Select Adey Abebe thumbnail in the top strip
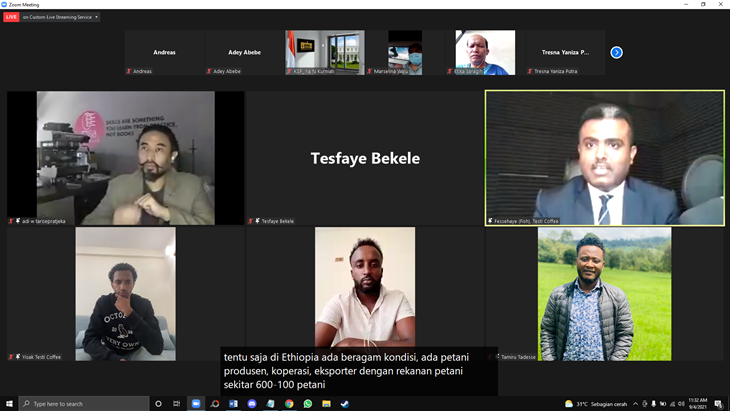This screenshot has width=730, height=411. [244, 52]
